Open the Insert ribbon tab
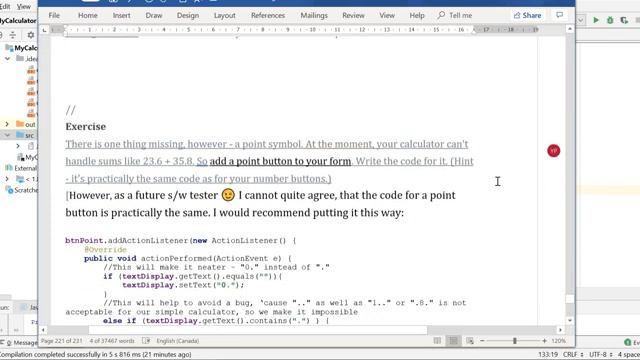Screen dimensions: 640x360 point(122,16)
